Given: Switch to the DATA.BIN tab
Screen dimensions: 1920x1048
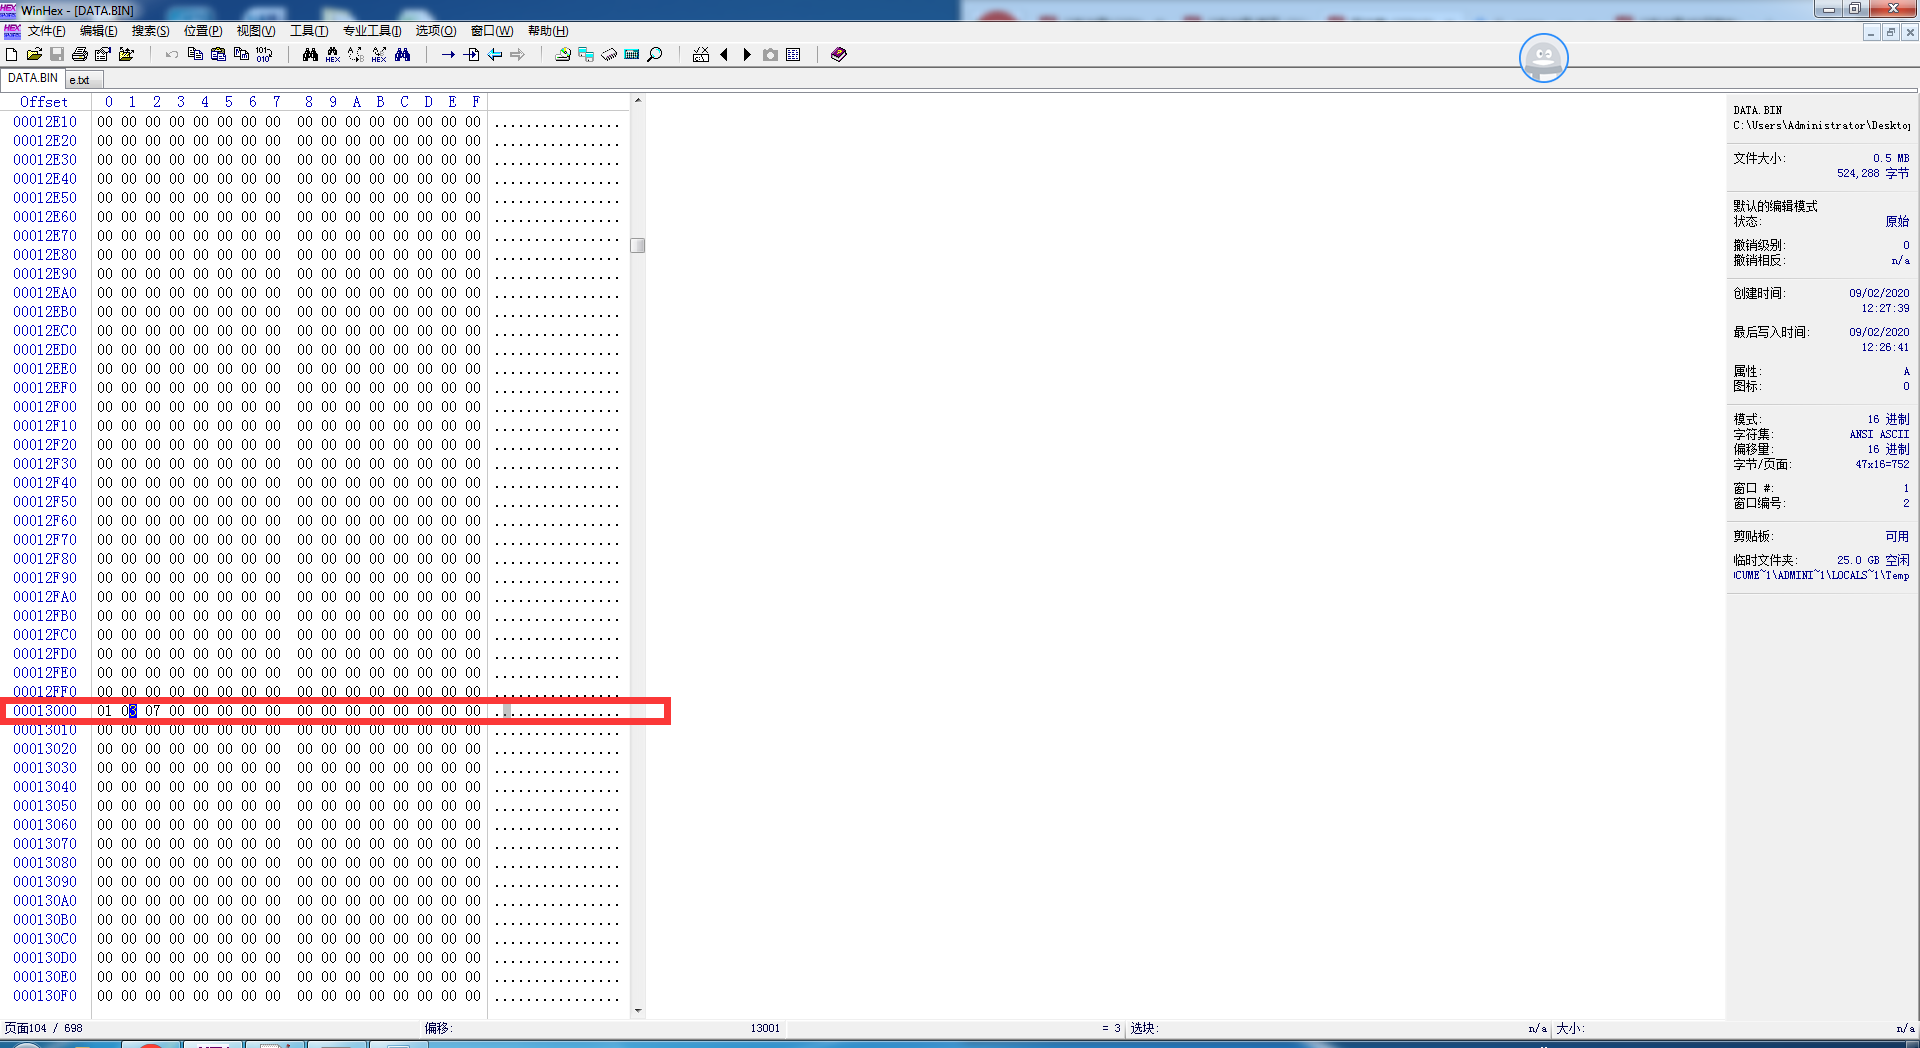Looking at the screenshot, I should (x=33, y=78).
